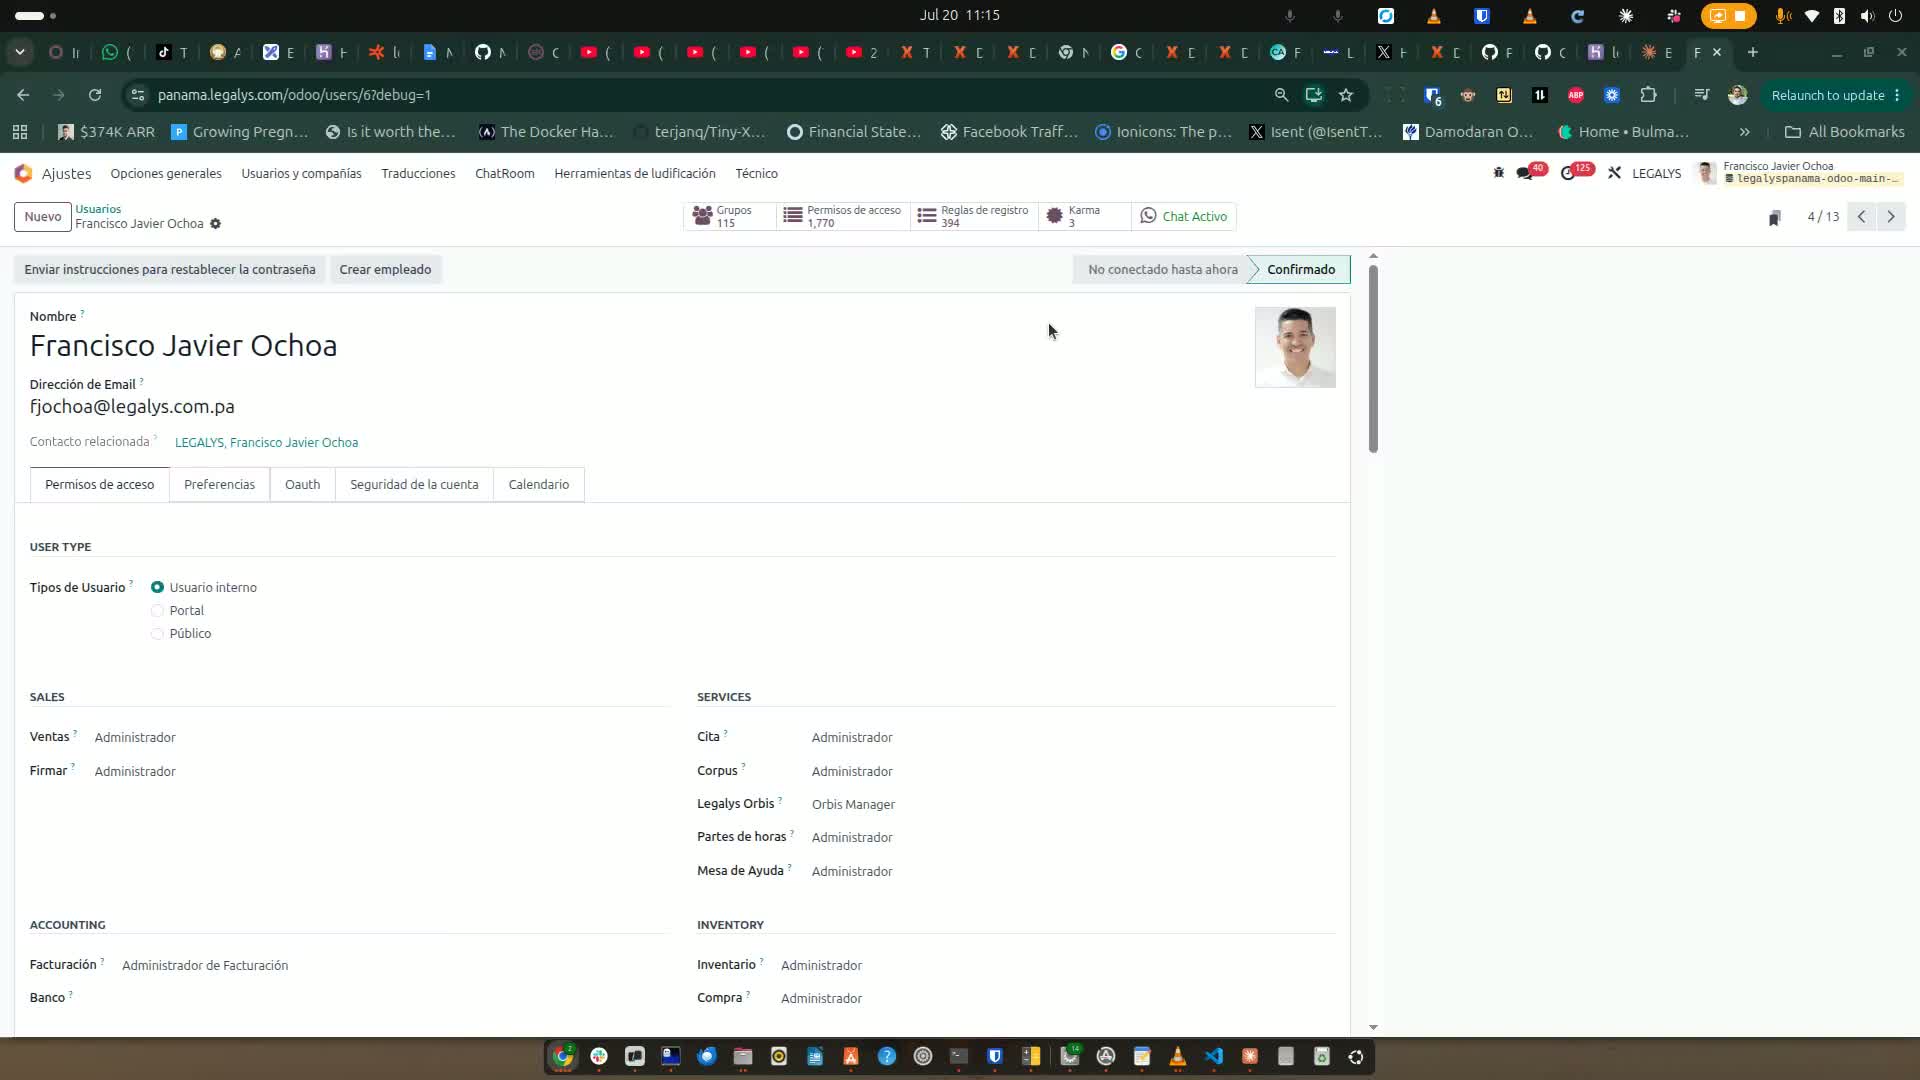Open the Ajustes app home icon

point(23,173)
